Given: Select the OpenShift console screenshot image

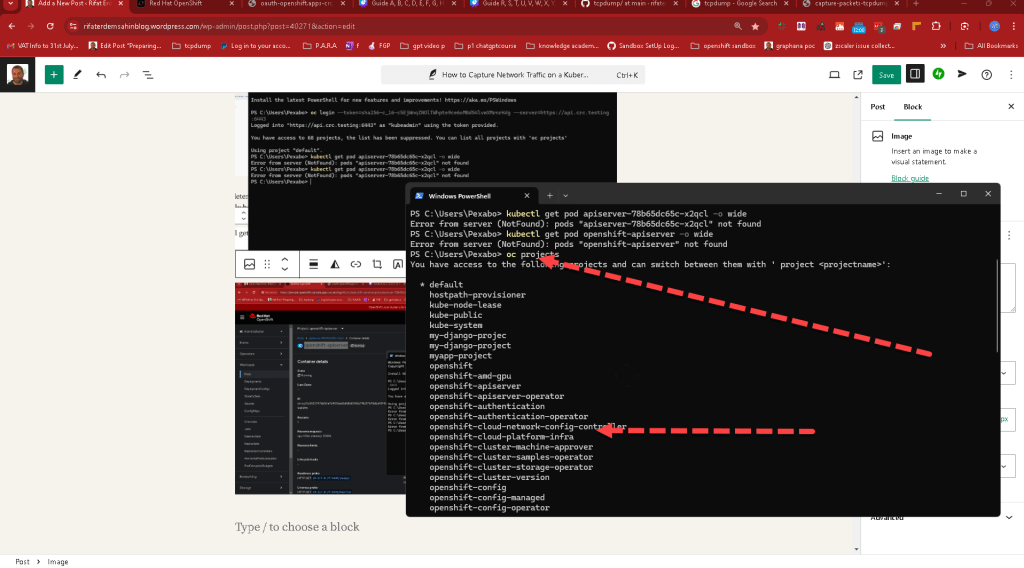Looking at the screenshot, I should [x=320, y=388].
